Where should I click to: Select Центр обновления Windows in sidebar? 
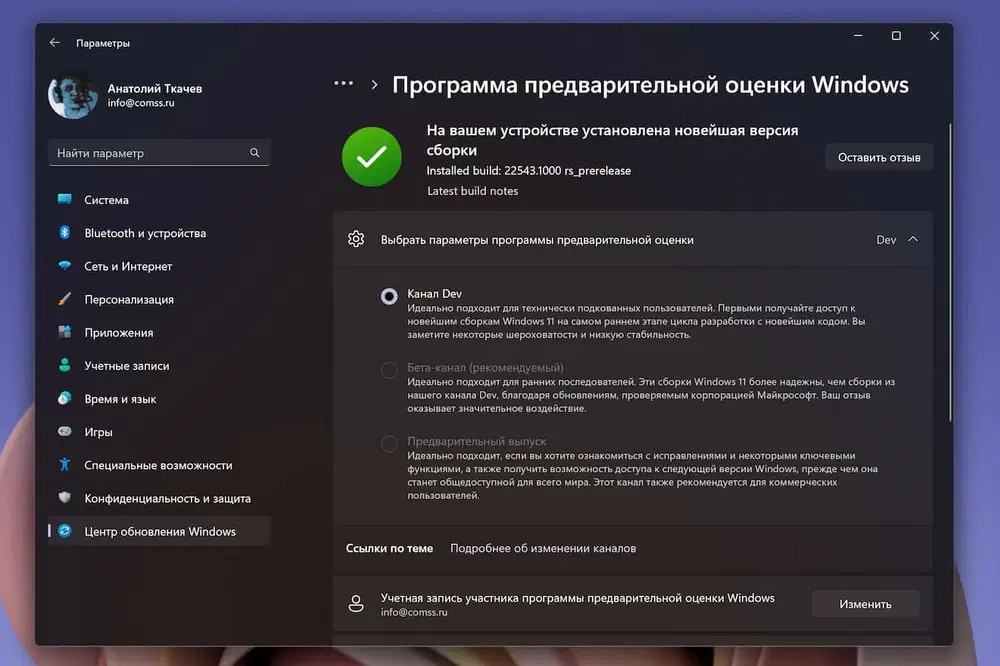[x=159, y=531]
